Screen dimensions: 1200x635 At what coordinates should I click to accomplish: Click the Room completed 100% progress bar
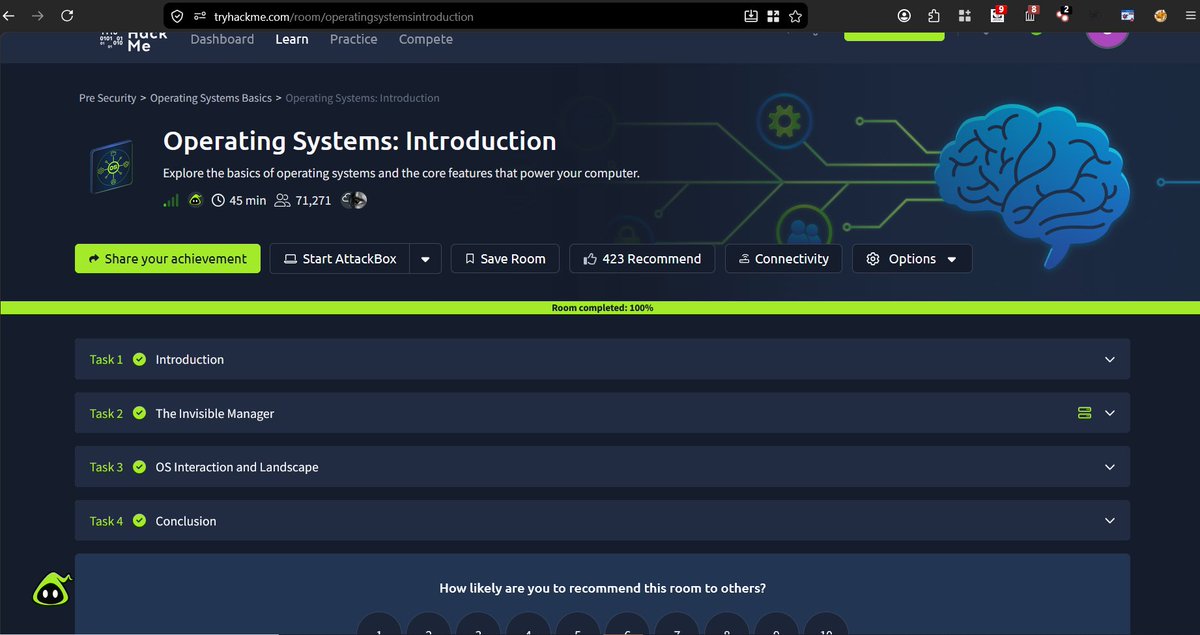(600, 308)
